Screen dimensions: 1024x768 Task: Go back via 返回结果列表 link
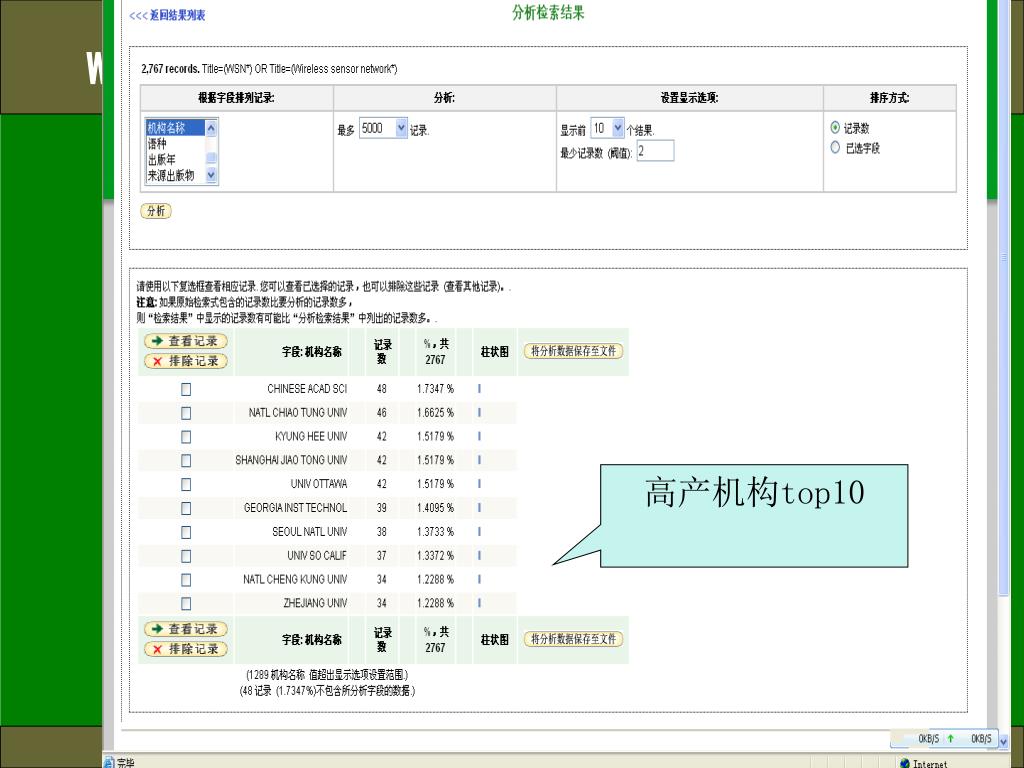[168, 15]
